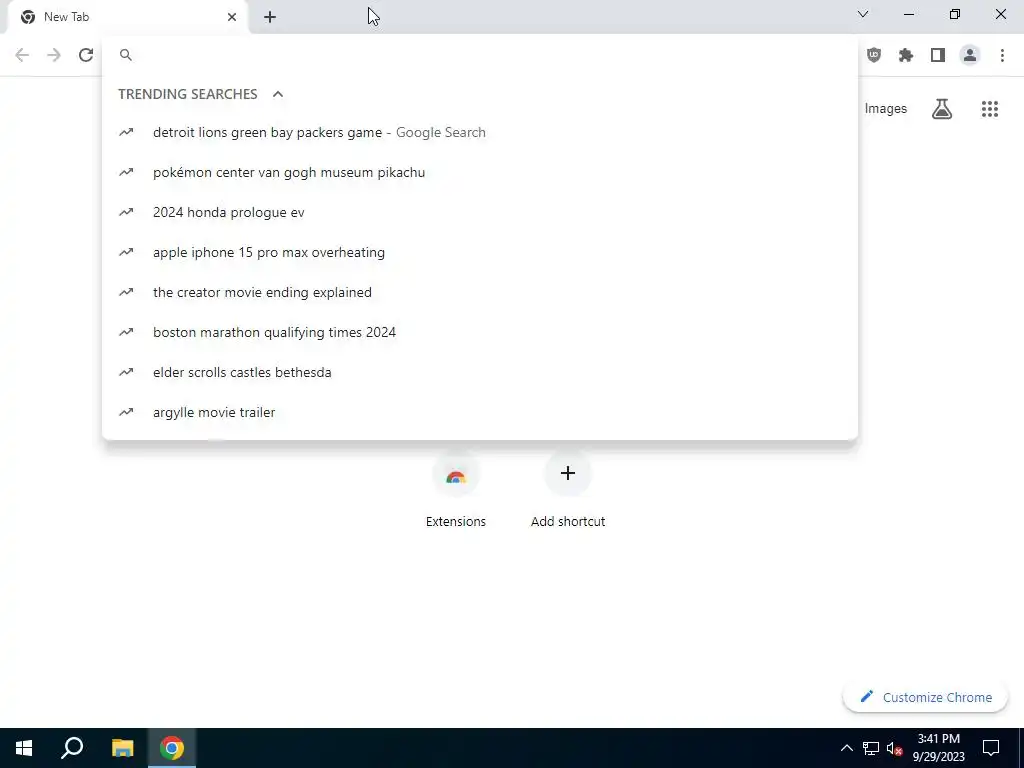Open the Google apps grid
Image resolution: width=1024 pixels, height=768 pixels.
pyautogui.click(x=989, y=108)
